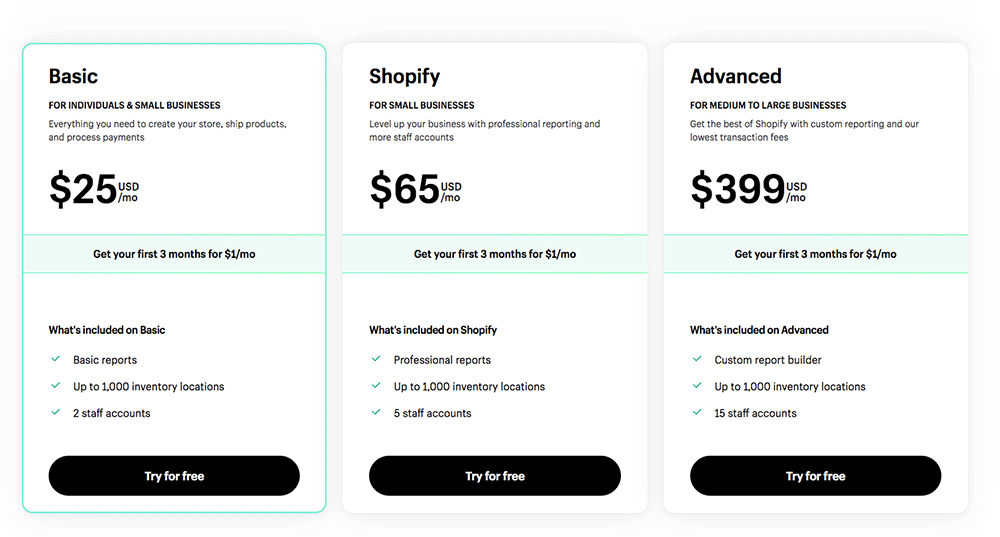Select the Basic plan title
Screen dimensions: 1000x537
(73, 76)
